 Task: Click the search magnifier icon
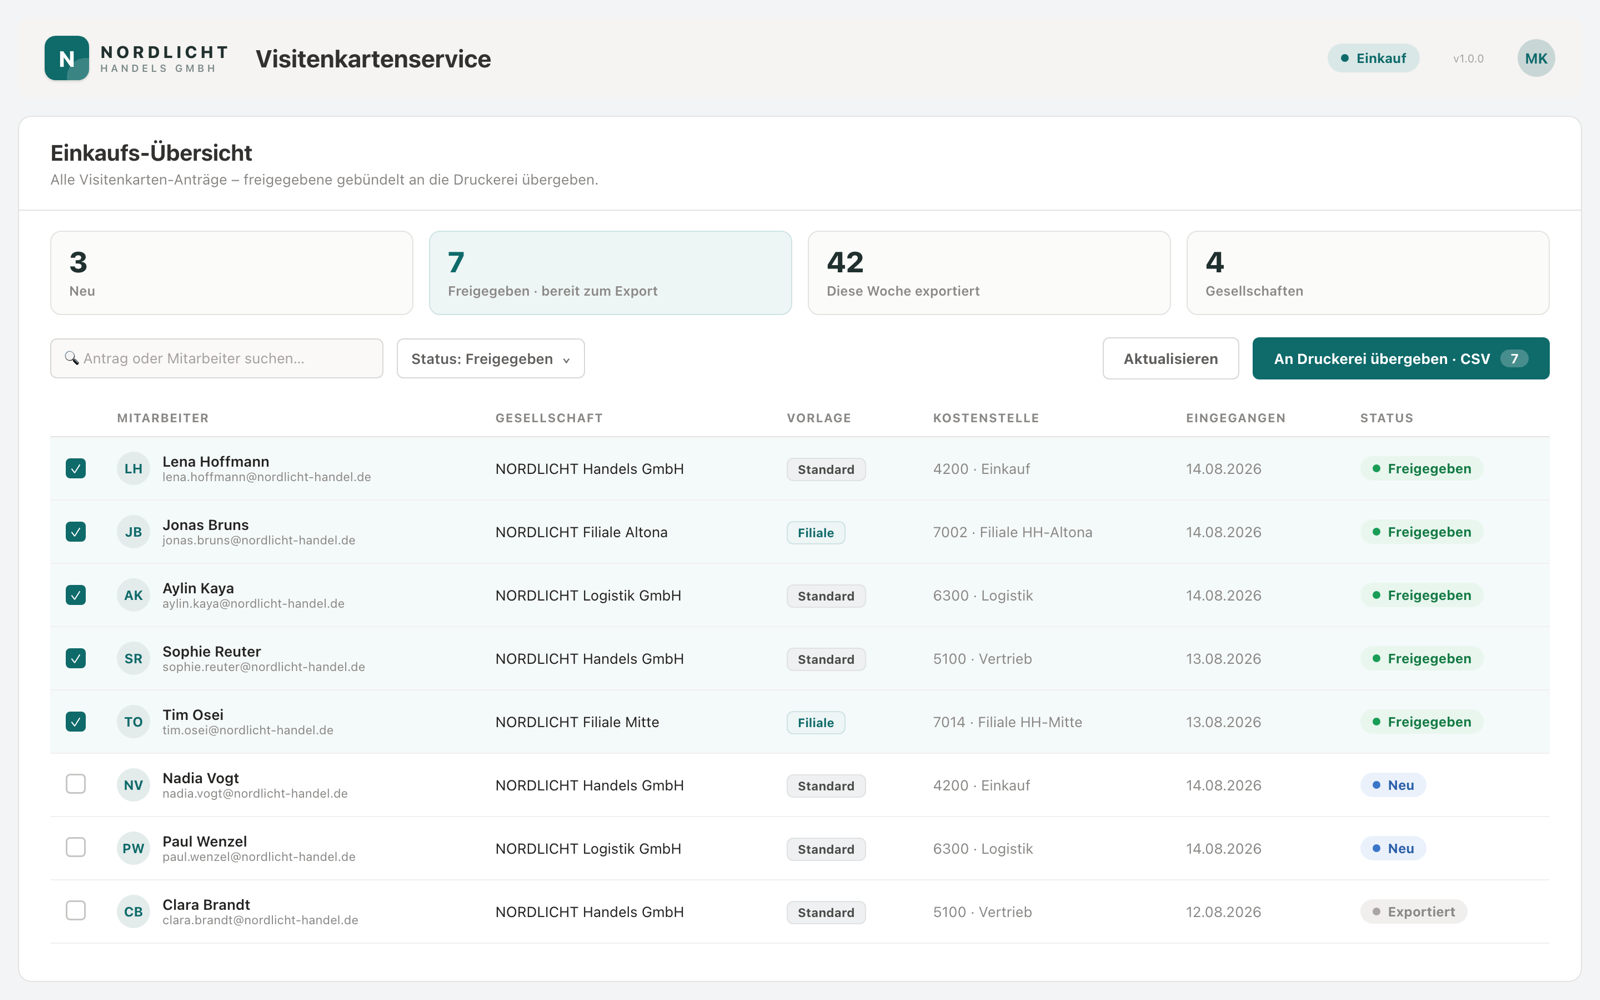coord(71,358)
